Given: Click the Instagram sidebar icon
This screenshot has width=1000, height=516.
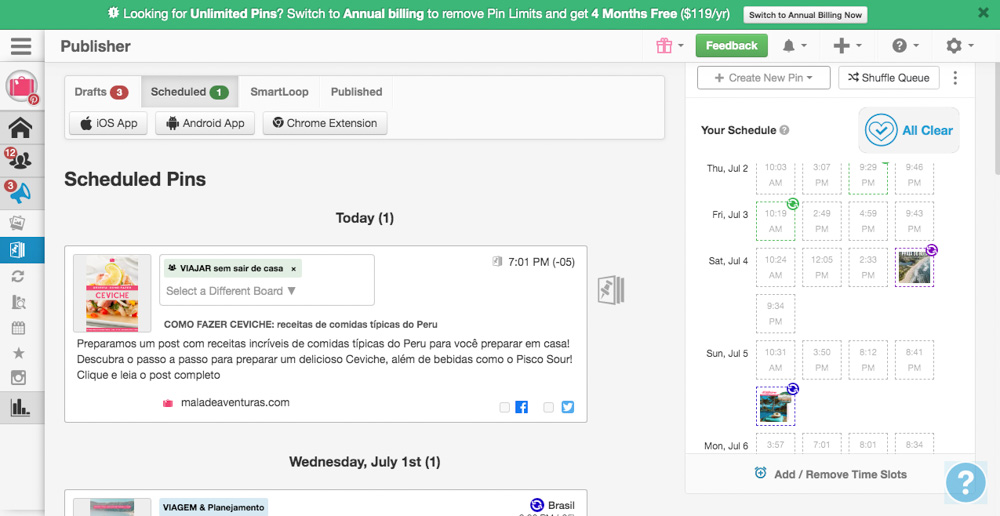Looking at the screenshot, I should point(18,378).
